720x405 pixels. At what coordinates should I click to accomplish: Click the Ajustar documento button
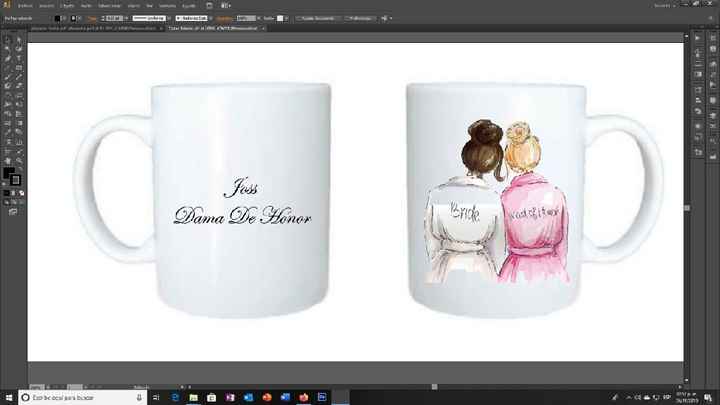pos(318,18)
